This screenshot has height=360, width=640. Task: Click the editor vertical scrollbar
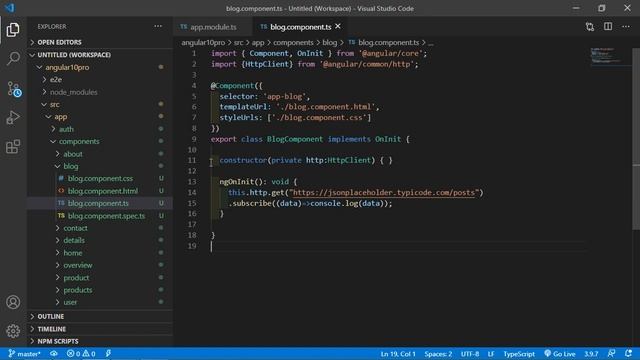[636, 139]
